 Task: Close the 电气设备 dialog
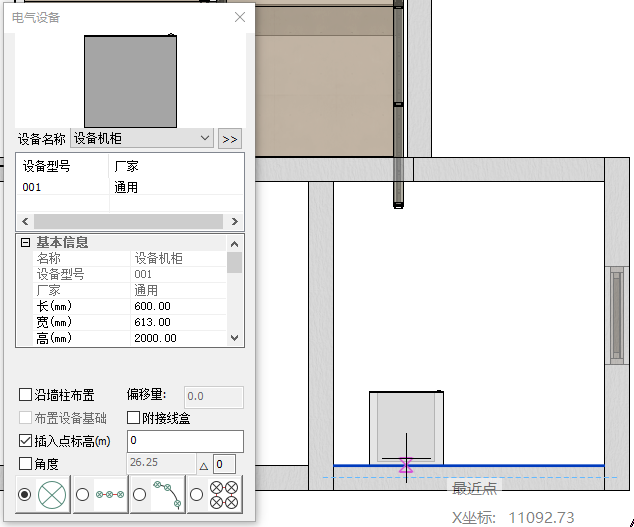[x=240, y=17]
